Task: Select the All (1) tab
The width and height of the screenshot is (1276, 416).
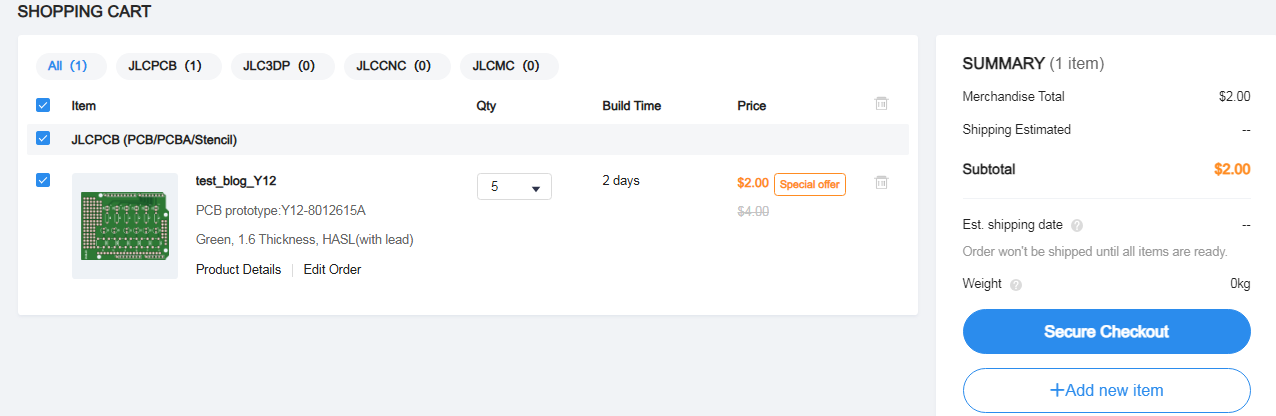Action: 68,66
